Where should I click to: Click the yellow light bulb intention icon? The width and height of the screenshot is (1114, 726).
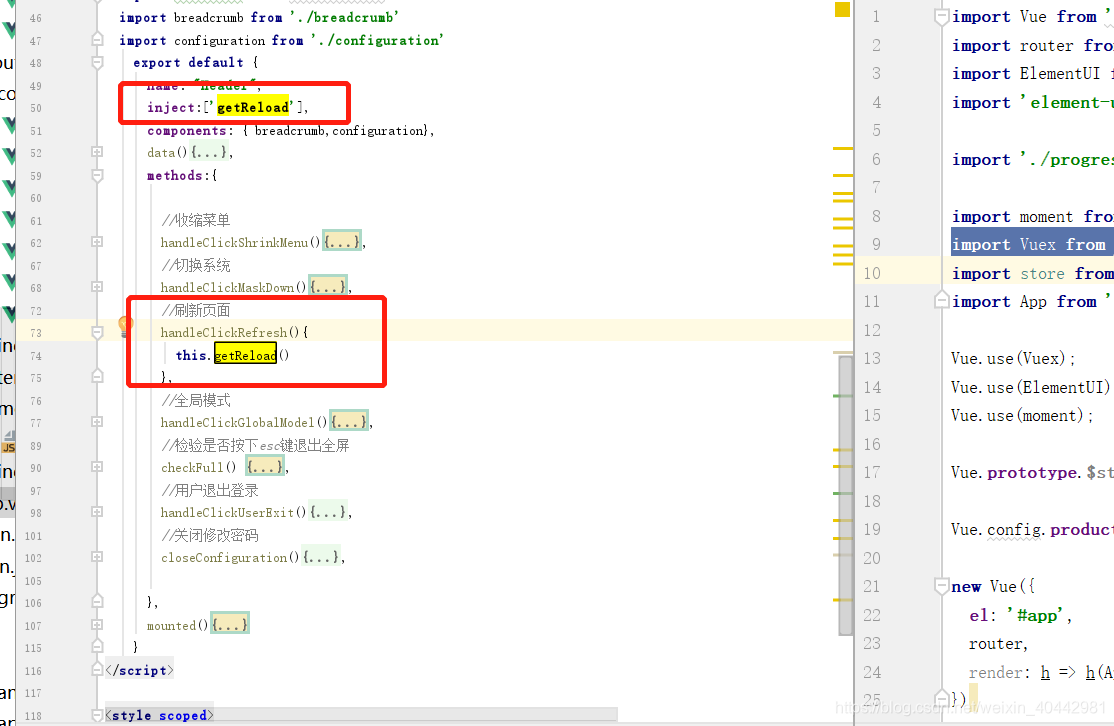pyautogui.click(x=125, y=327)
